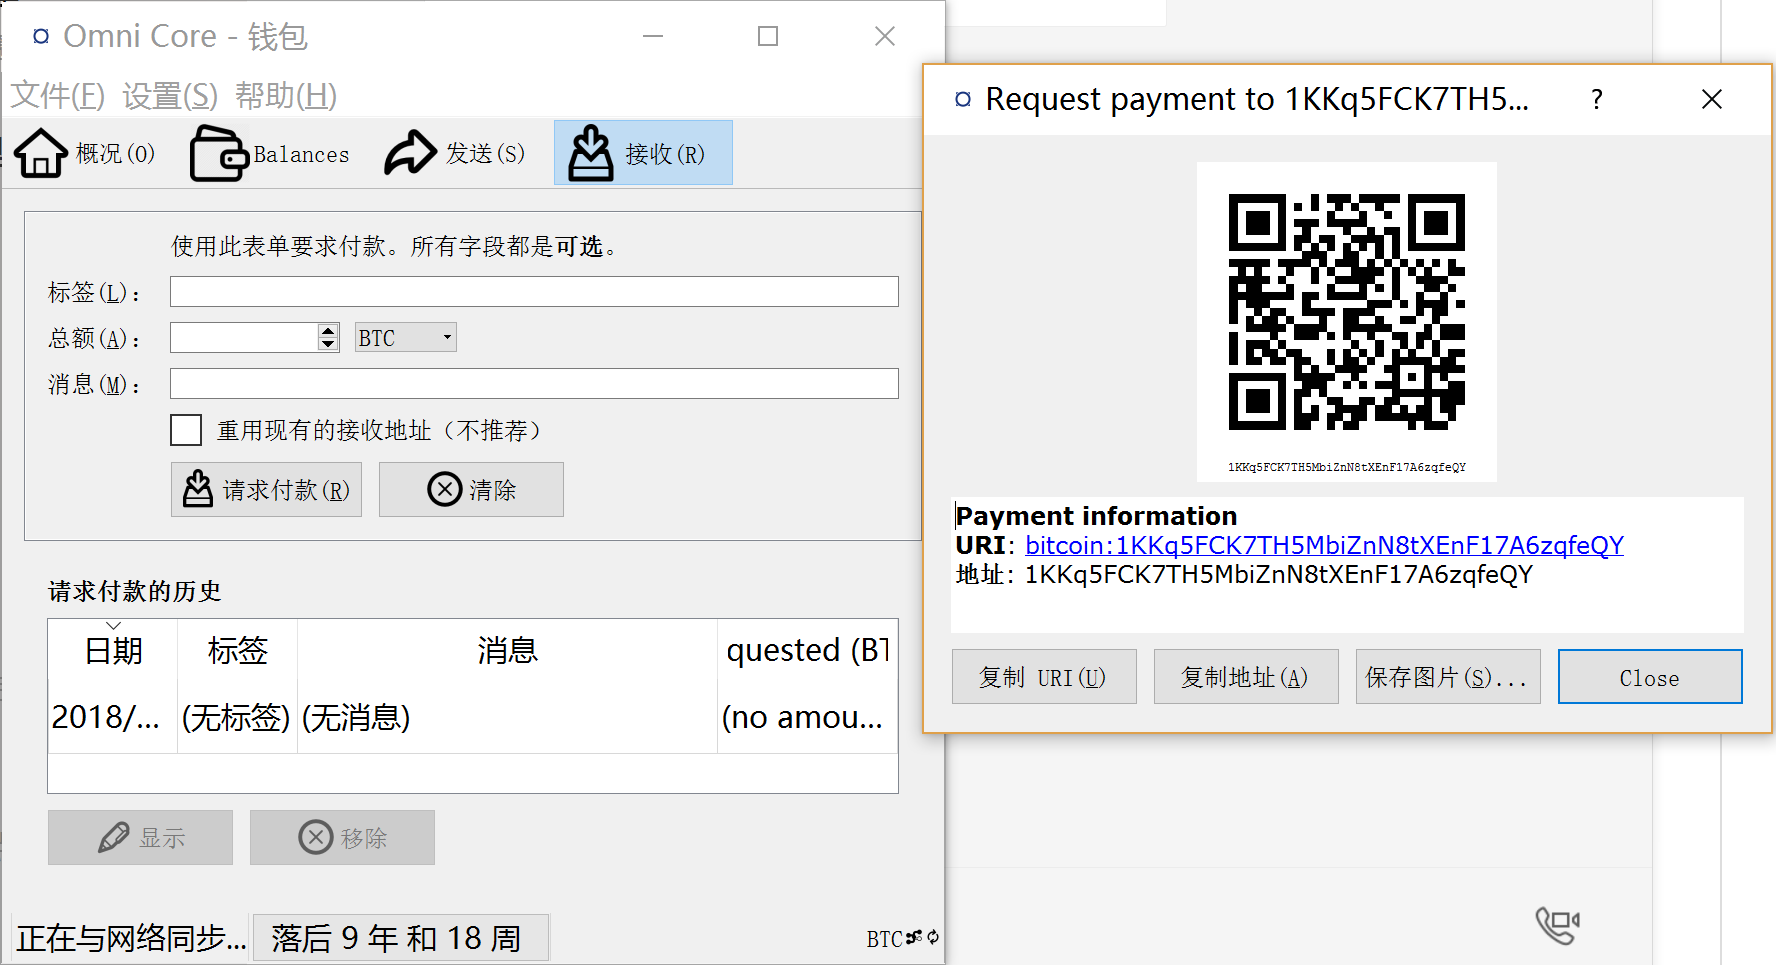The width and height of the screenshot is (1776, 965).
Task: Click the 总额(A) amount input field
Action: click(244, 337)
